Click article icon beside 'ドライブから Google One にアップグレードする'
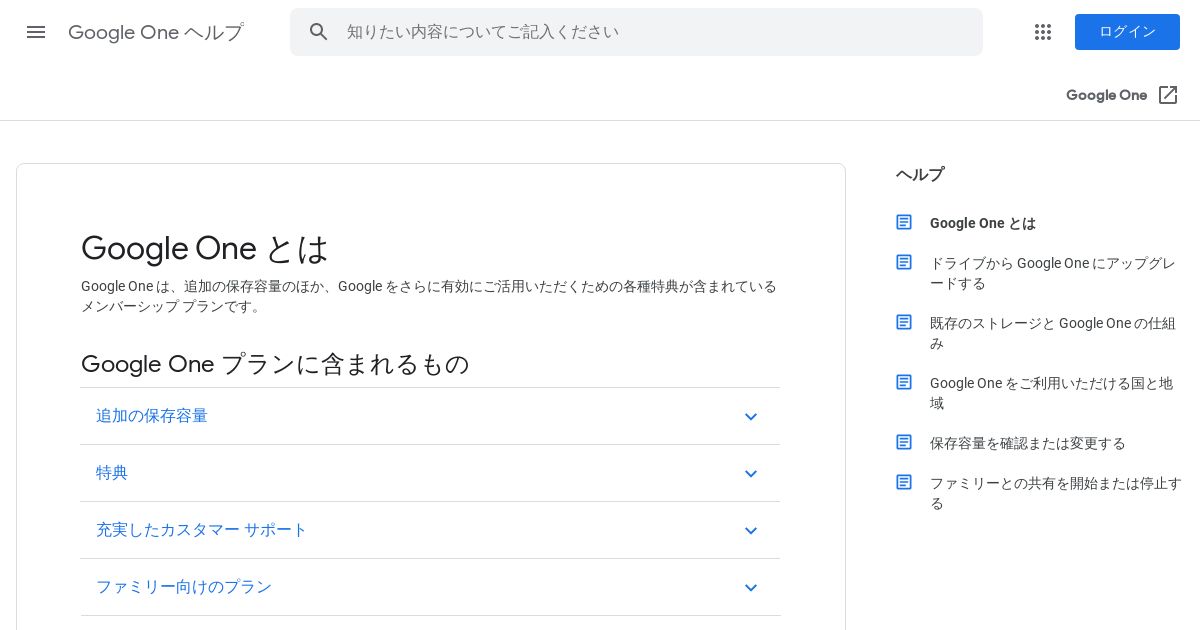The image size is (1200, 630). tap(904, 262)
